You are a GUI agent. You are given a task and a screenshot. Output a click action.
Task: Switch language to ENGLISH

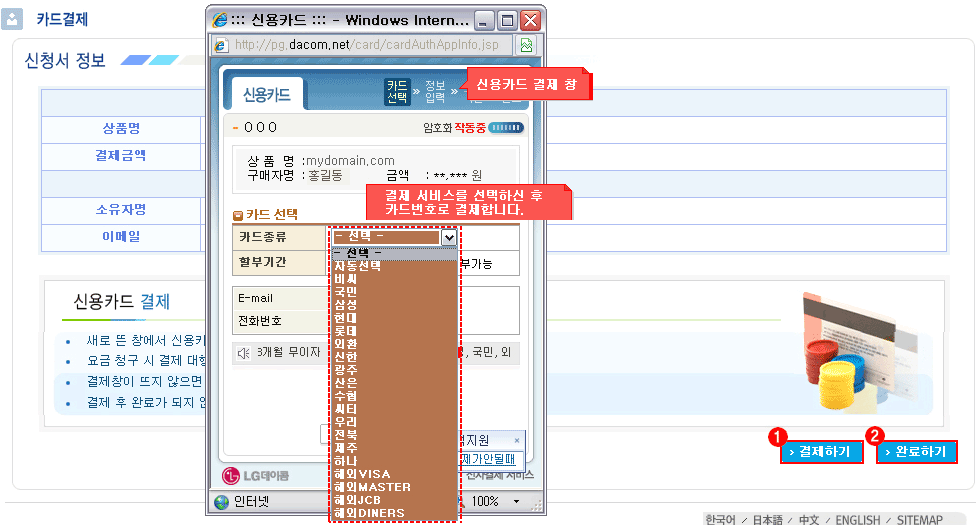857,520
